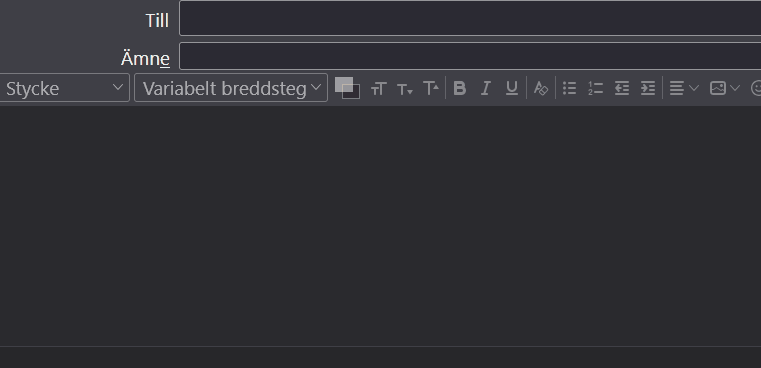The image size is (761, 368).
Task: Decrease the font size
Action: (405, 89)
